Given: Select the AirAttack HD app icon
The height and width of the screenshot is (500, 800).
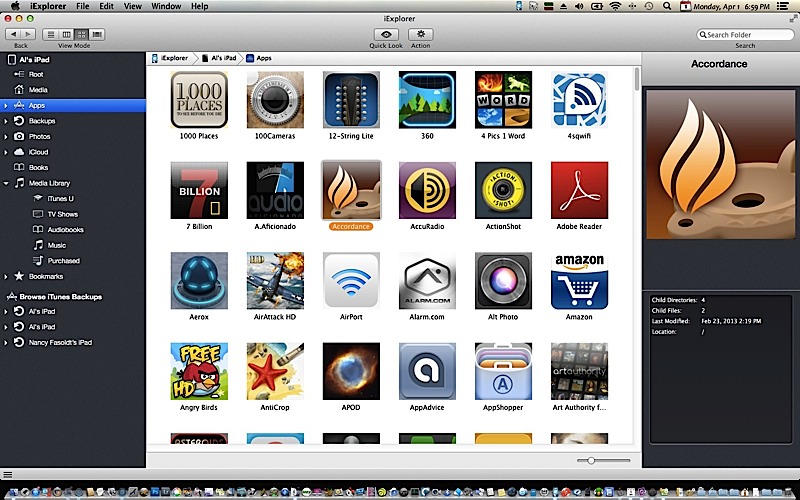Looking at the screenshot, I should [275, 280].
